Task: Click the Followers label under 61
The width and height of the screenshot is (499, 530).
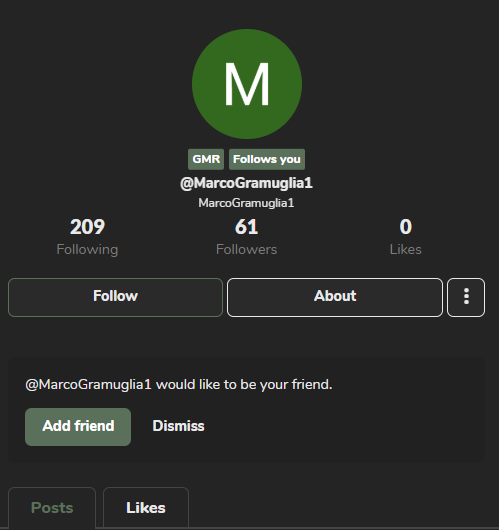Action: pos(246,249)
